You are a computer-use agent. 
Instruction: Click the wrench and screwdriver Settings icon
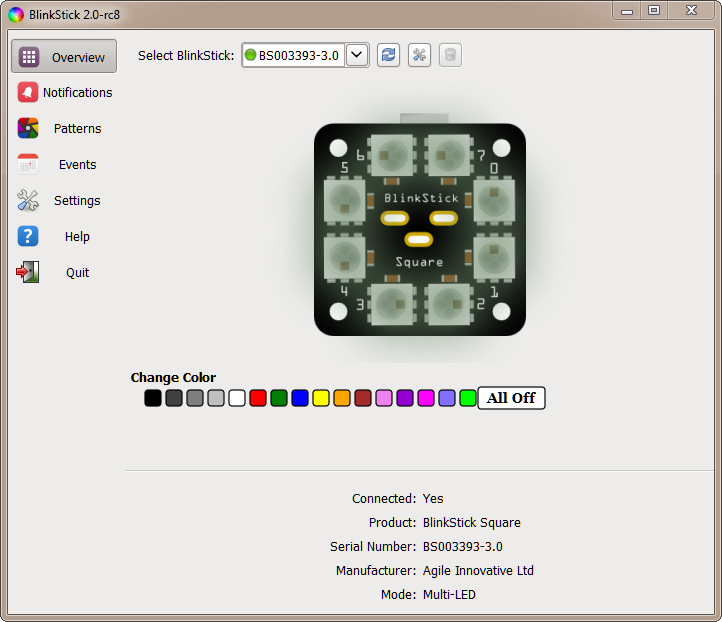pos(28,200)
